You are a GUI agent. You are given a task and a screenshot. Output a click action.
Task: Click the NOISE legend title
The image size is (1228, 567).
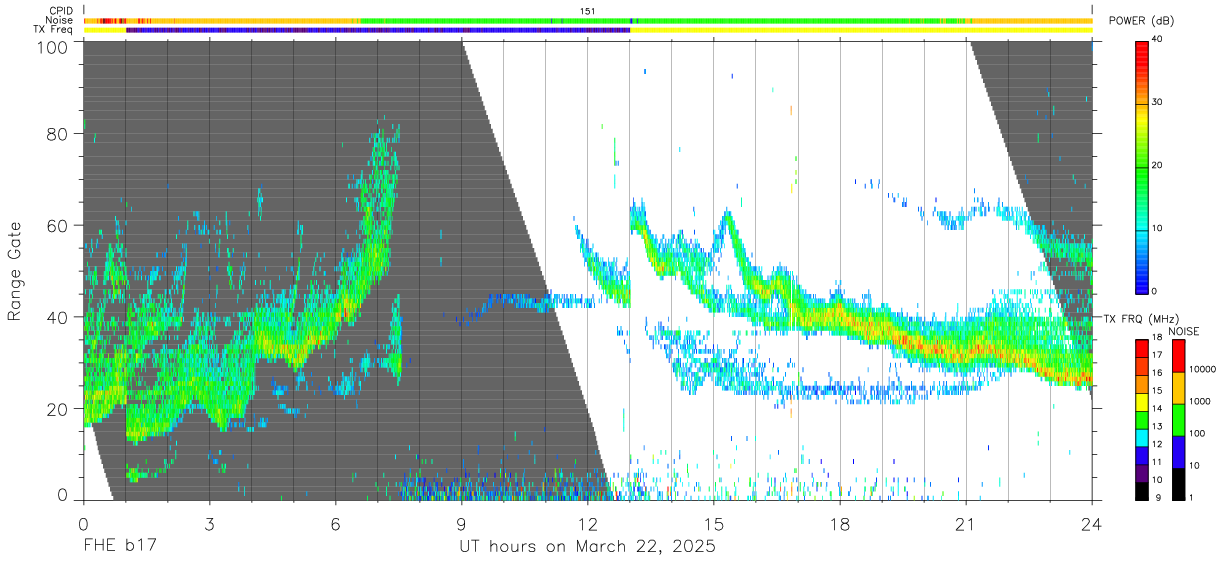click(1184, 331)
